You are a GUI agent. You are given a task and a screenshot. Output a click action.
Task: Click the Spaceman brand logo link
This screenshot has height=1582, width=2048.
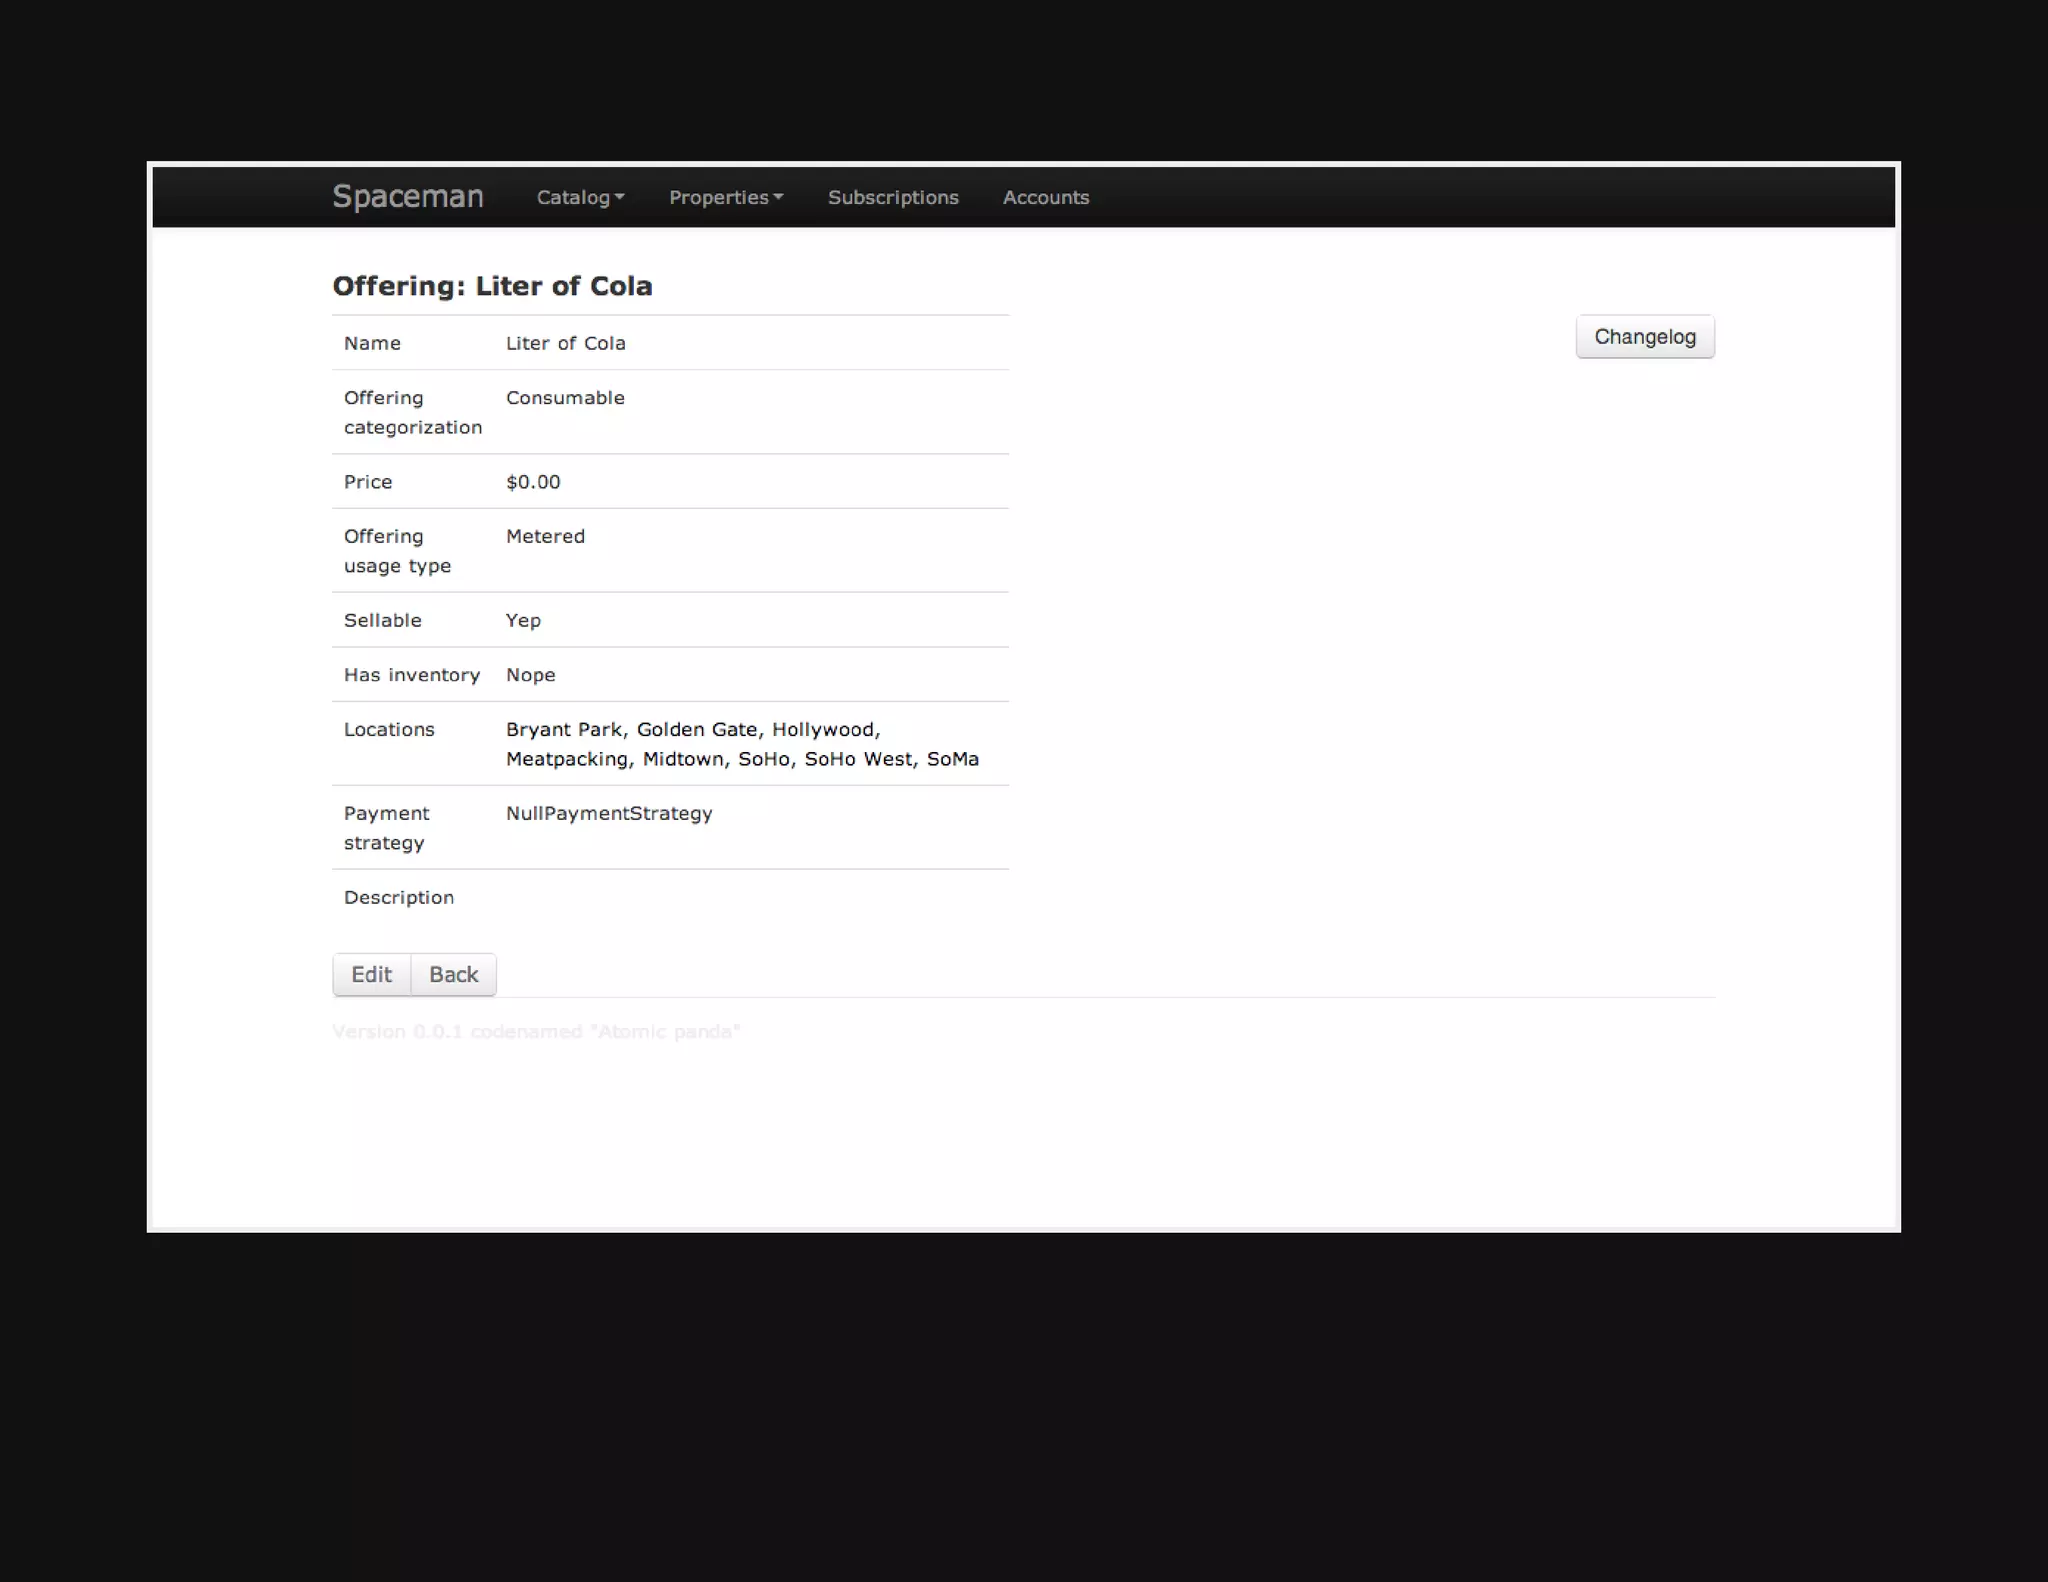click(407, 196)
